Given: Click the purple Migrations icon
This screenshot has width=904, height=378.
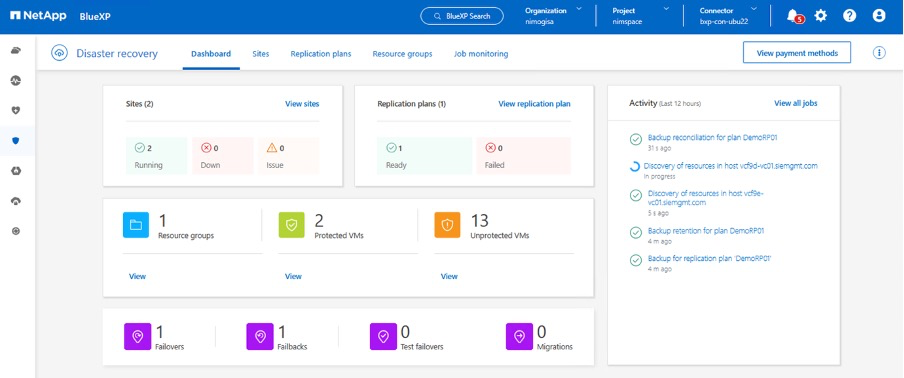Looking at the screenshot, I should point(519,337).
